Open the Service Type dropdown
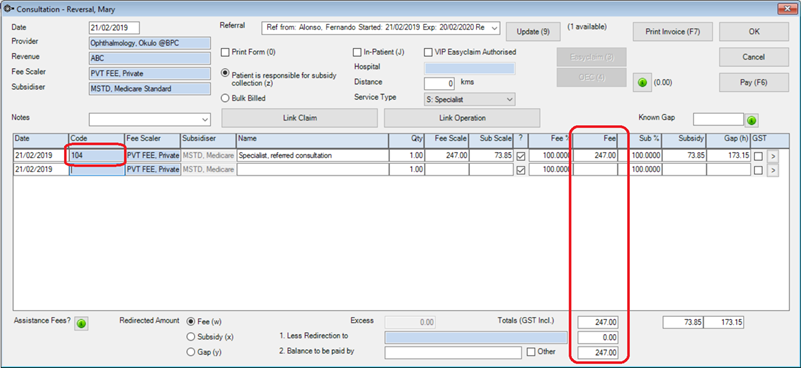Image resolution: width=801 pixels, height=368 pixels. [509, 100]
